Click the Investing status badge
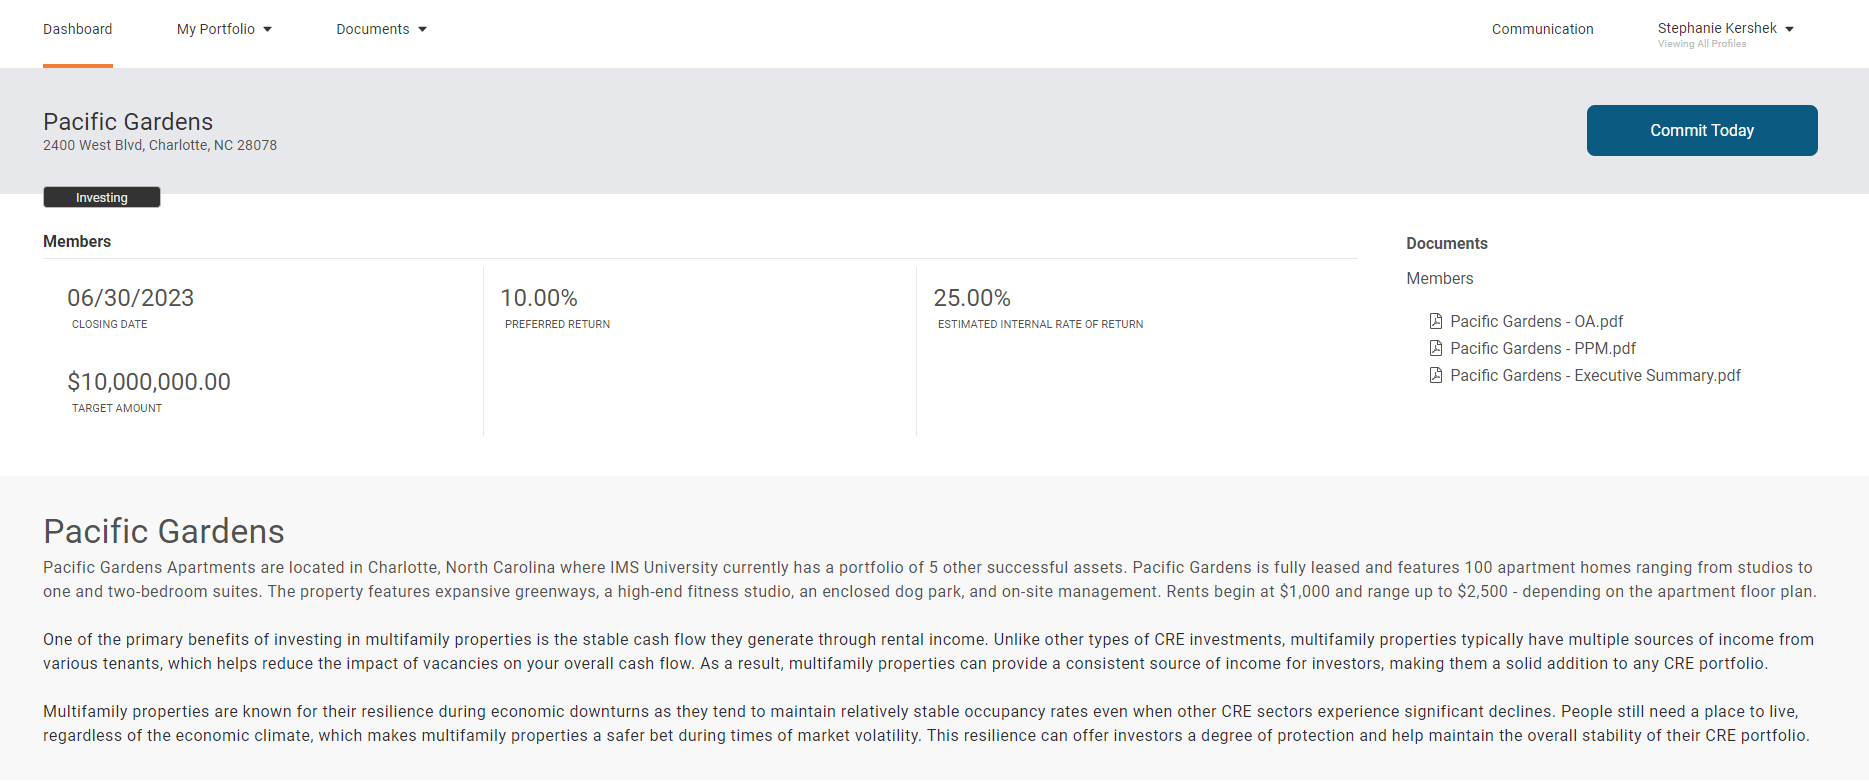Viewport: 1869px width, 783px height. (102, 197)
